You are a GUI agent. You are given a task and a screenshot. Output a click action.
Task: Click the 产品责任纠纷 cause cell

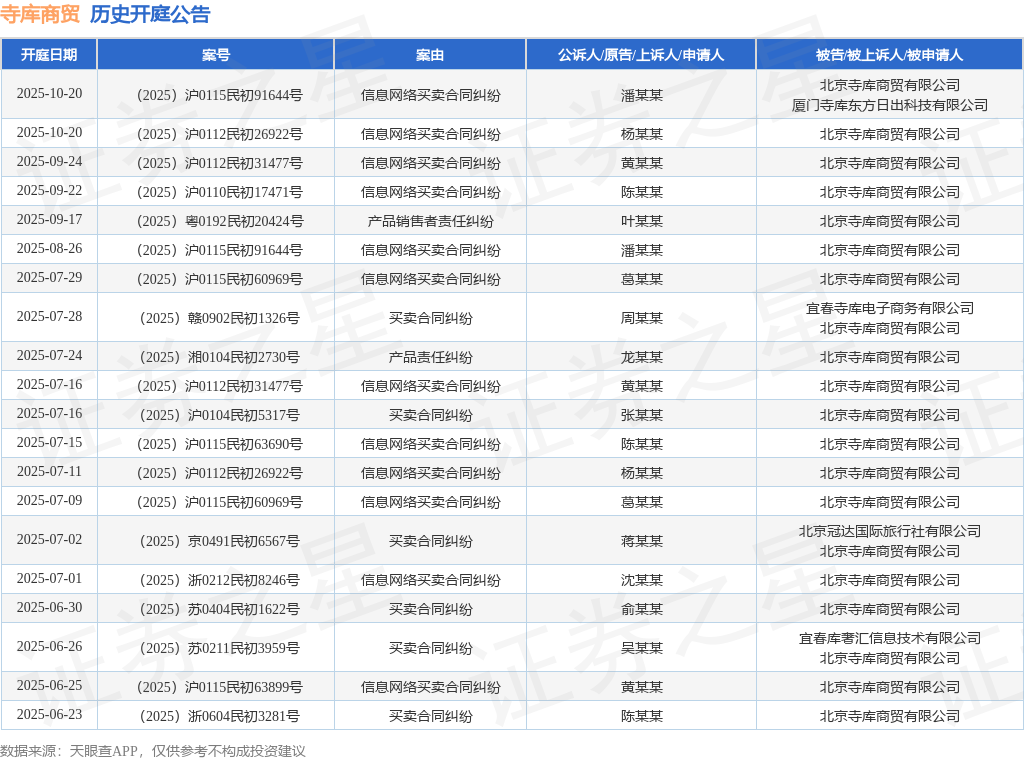[x=430, y=357]
